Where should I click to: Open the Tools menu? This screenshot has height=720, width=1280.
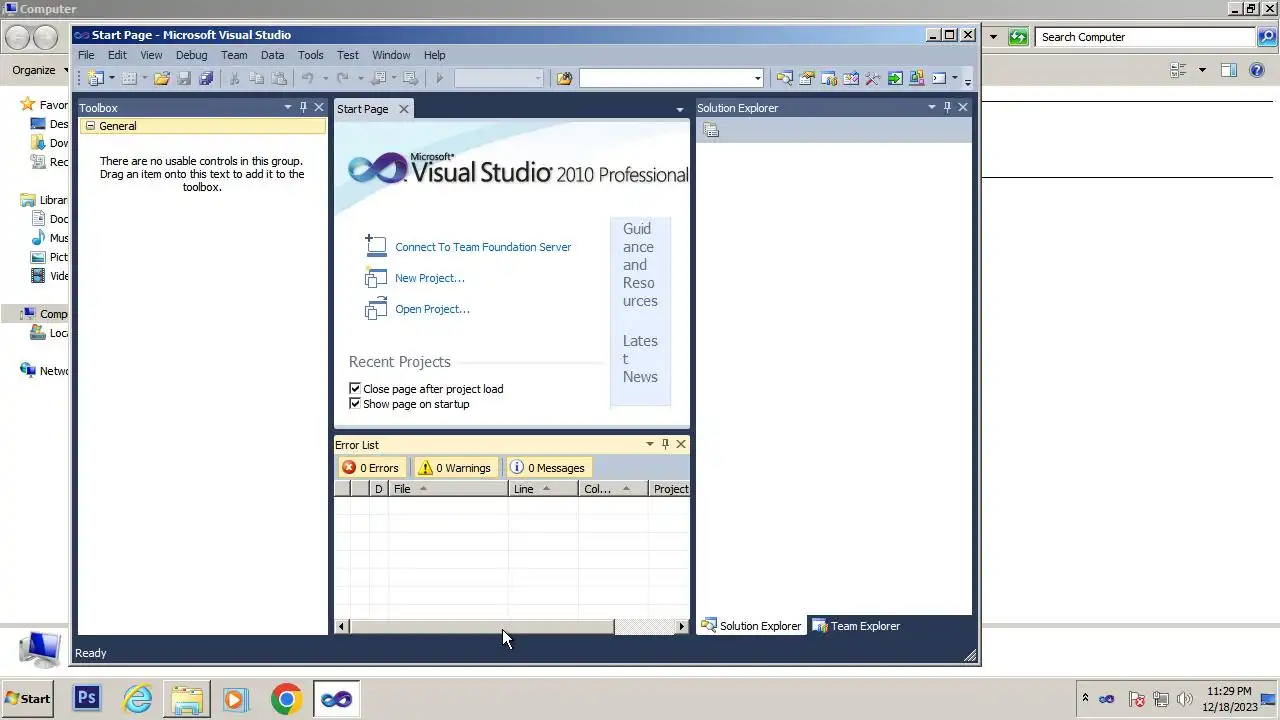tap(310, 55)
